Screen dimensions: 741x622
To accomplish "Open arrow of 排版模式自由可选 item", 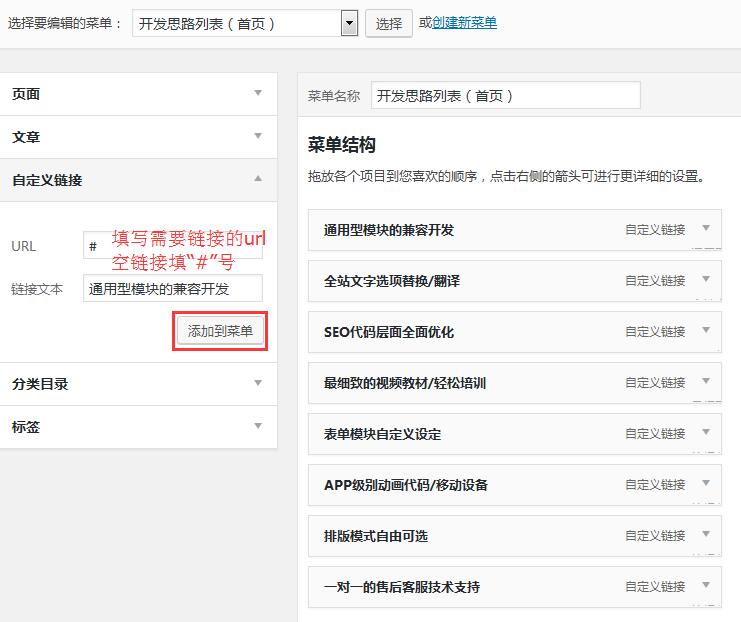I will (706, 535).
